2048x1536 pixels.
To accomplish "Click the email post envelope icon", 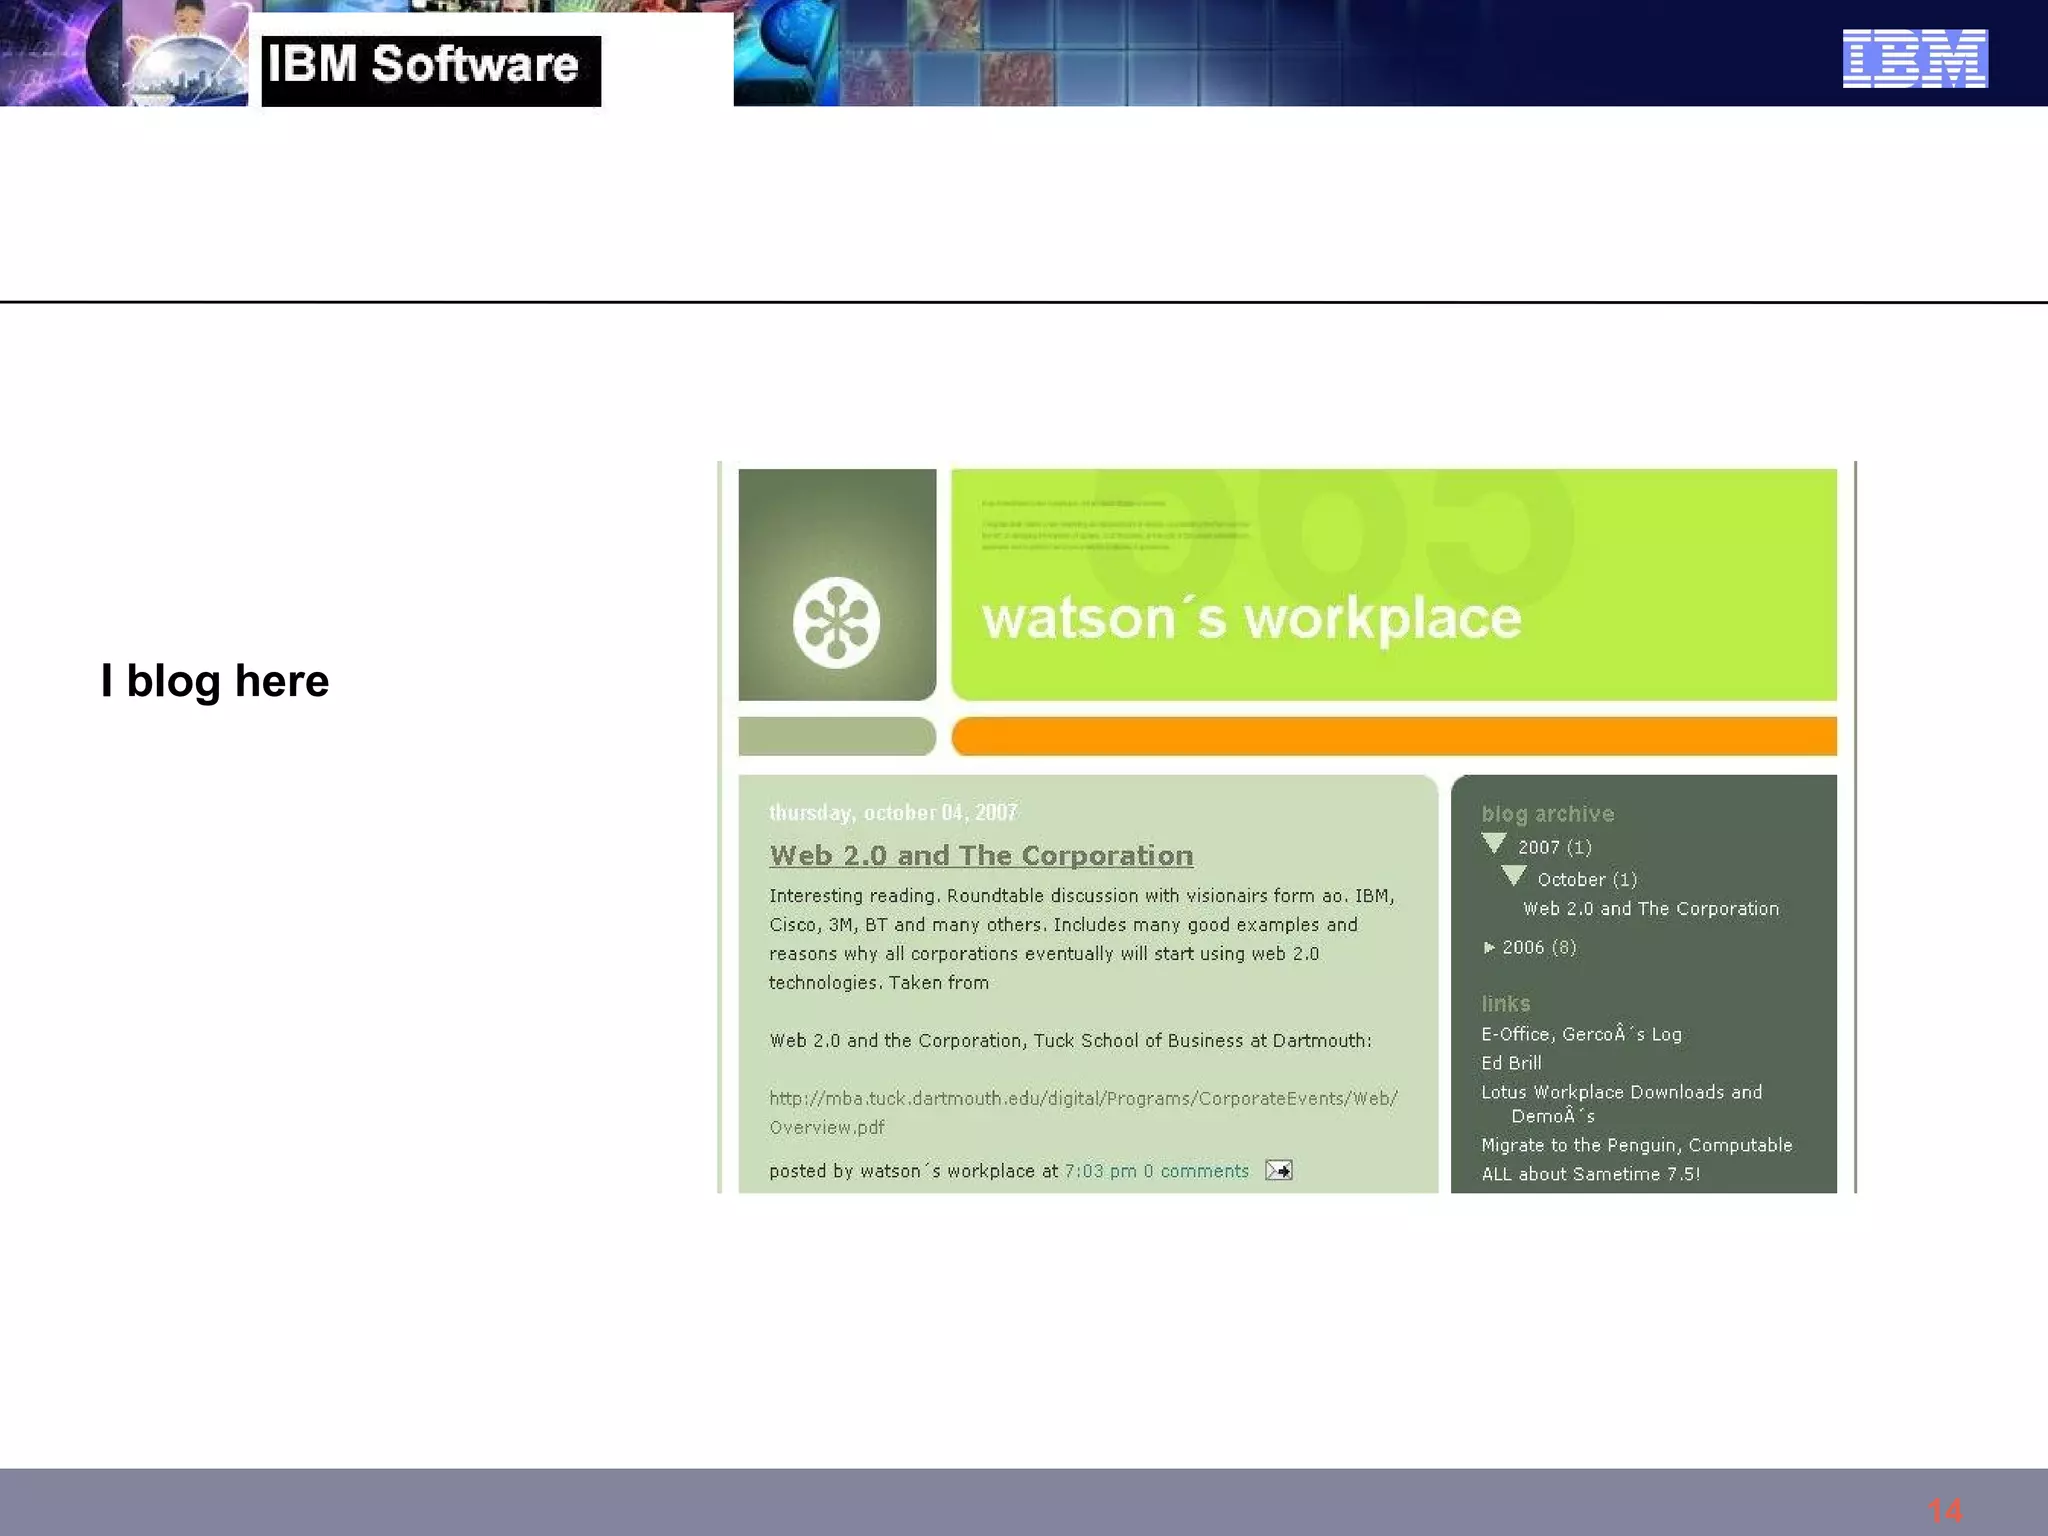I will click(1278, 1170).
